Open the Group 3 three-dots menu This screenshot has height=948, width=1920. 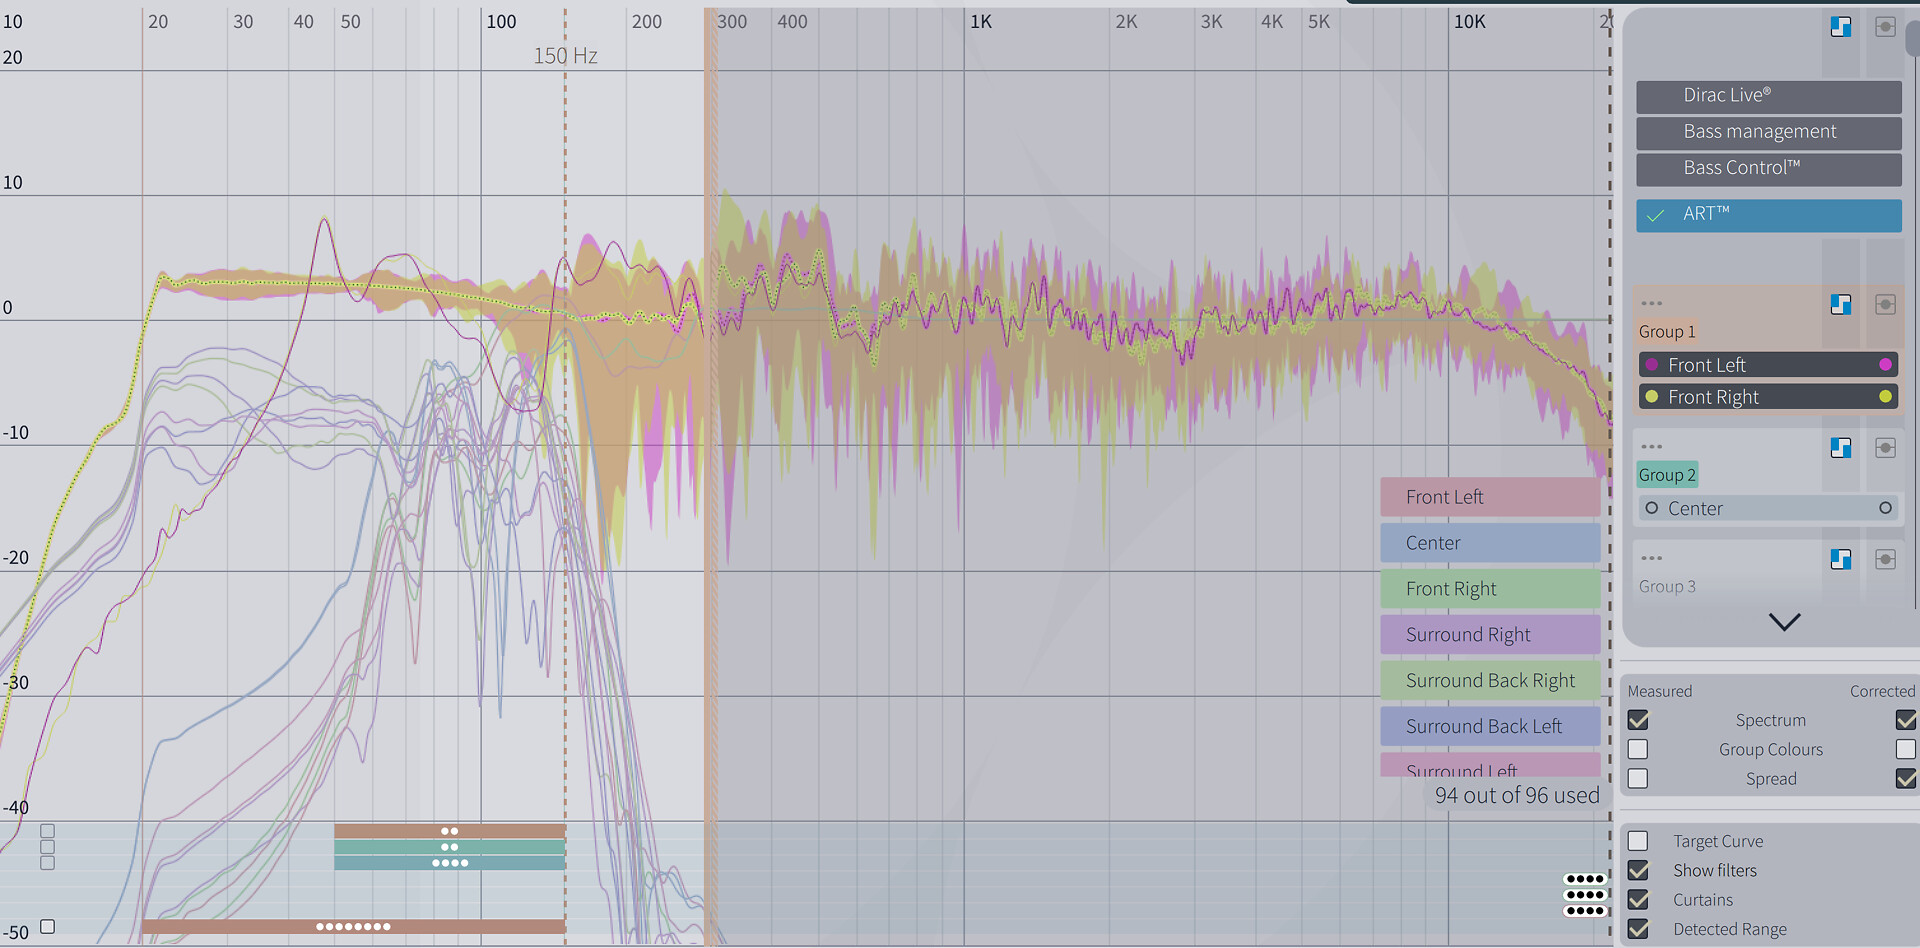click(x=1651, y=558)
